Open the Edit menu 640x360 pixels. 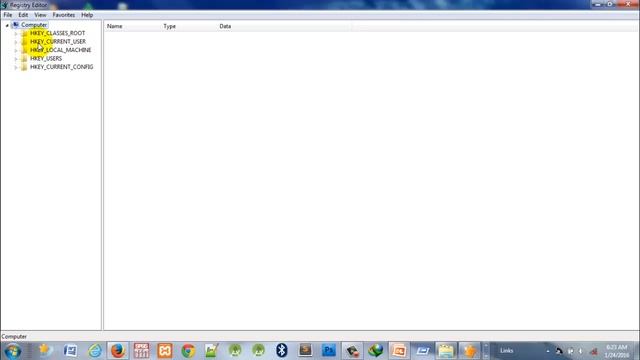[x=23, y=15]
